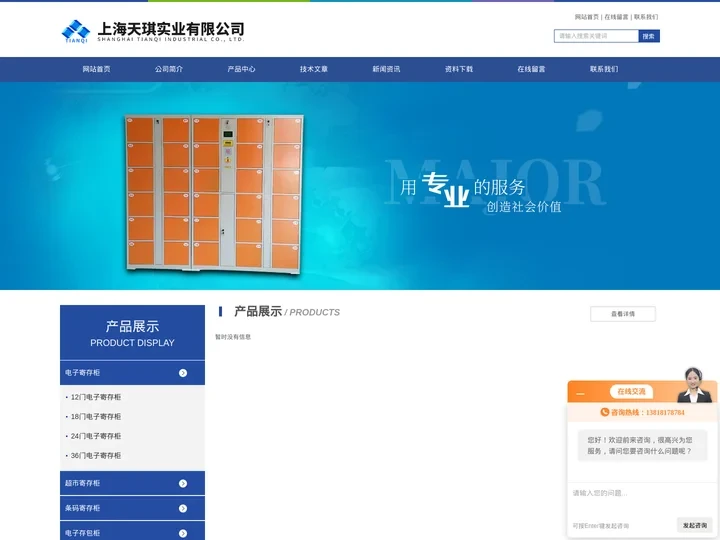
Task: Click the customer service agent avatar
Action: point(694,385)
